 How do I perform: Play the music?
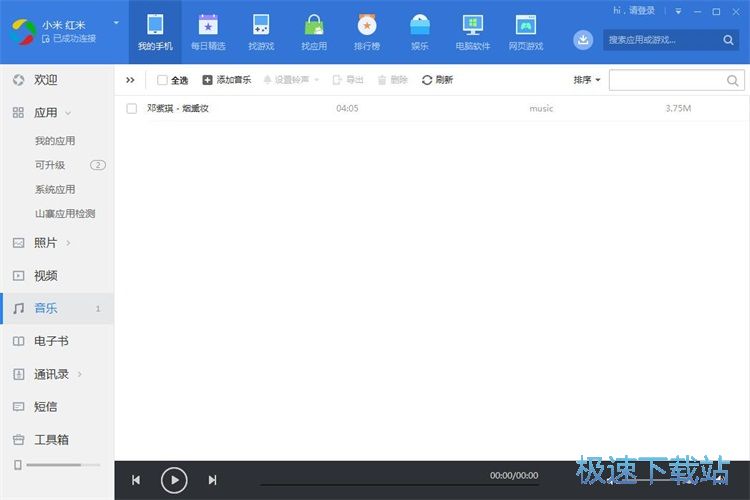coord(174,480)
